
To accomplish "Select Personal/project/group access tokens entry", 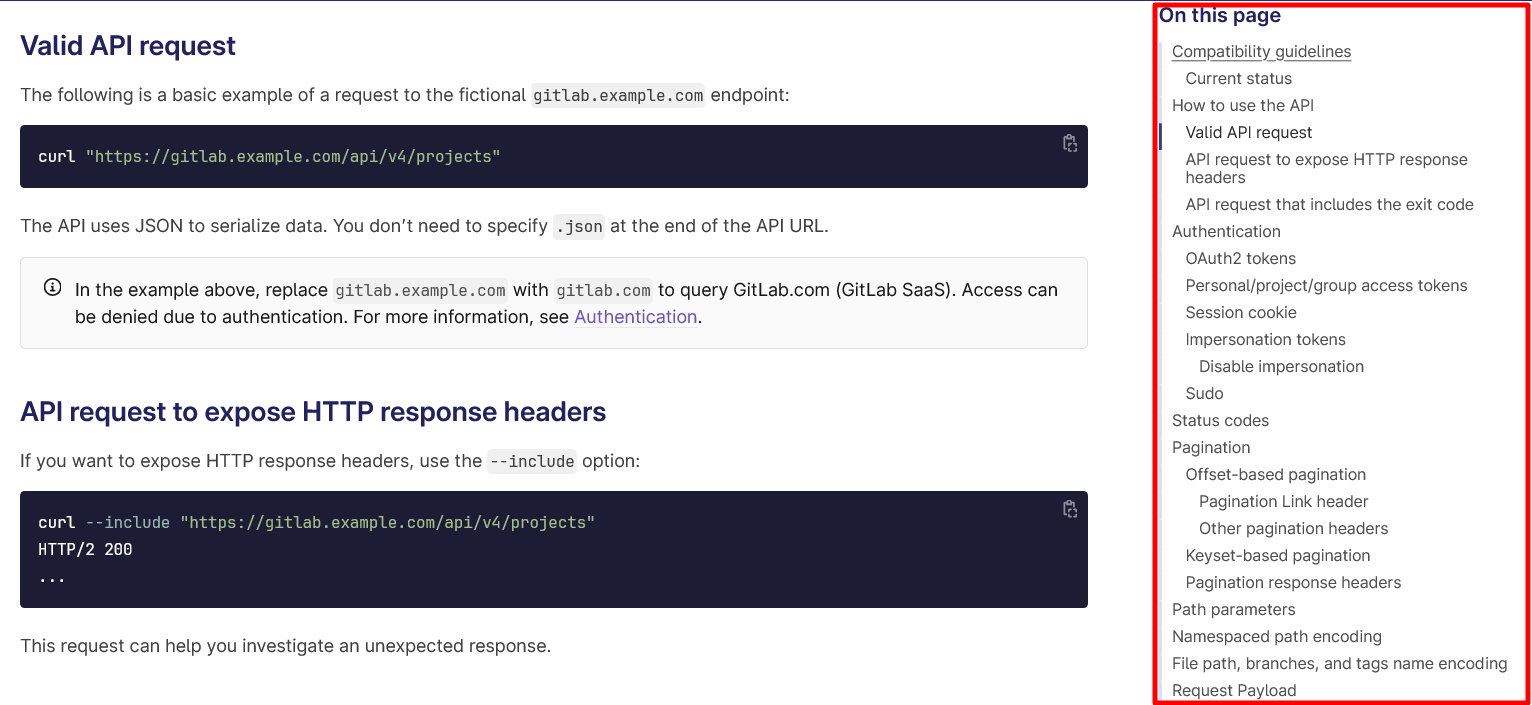I will (x=1326, y=285).
